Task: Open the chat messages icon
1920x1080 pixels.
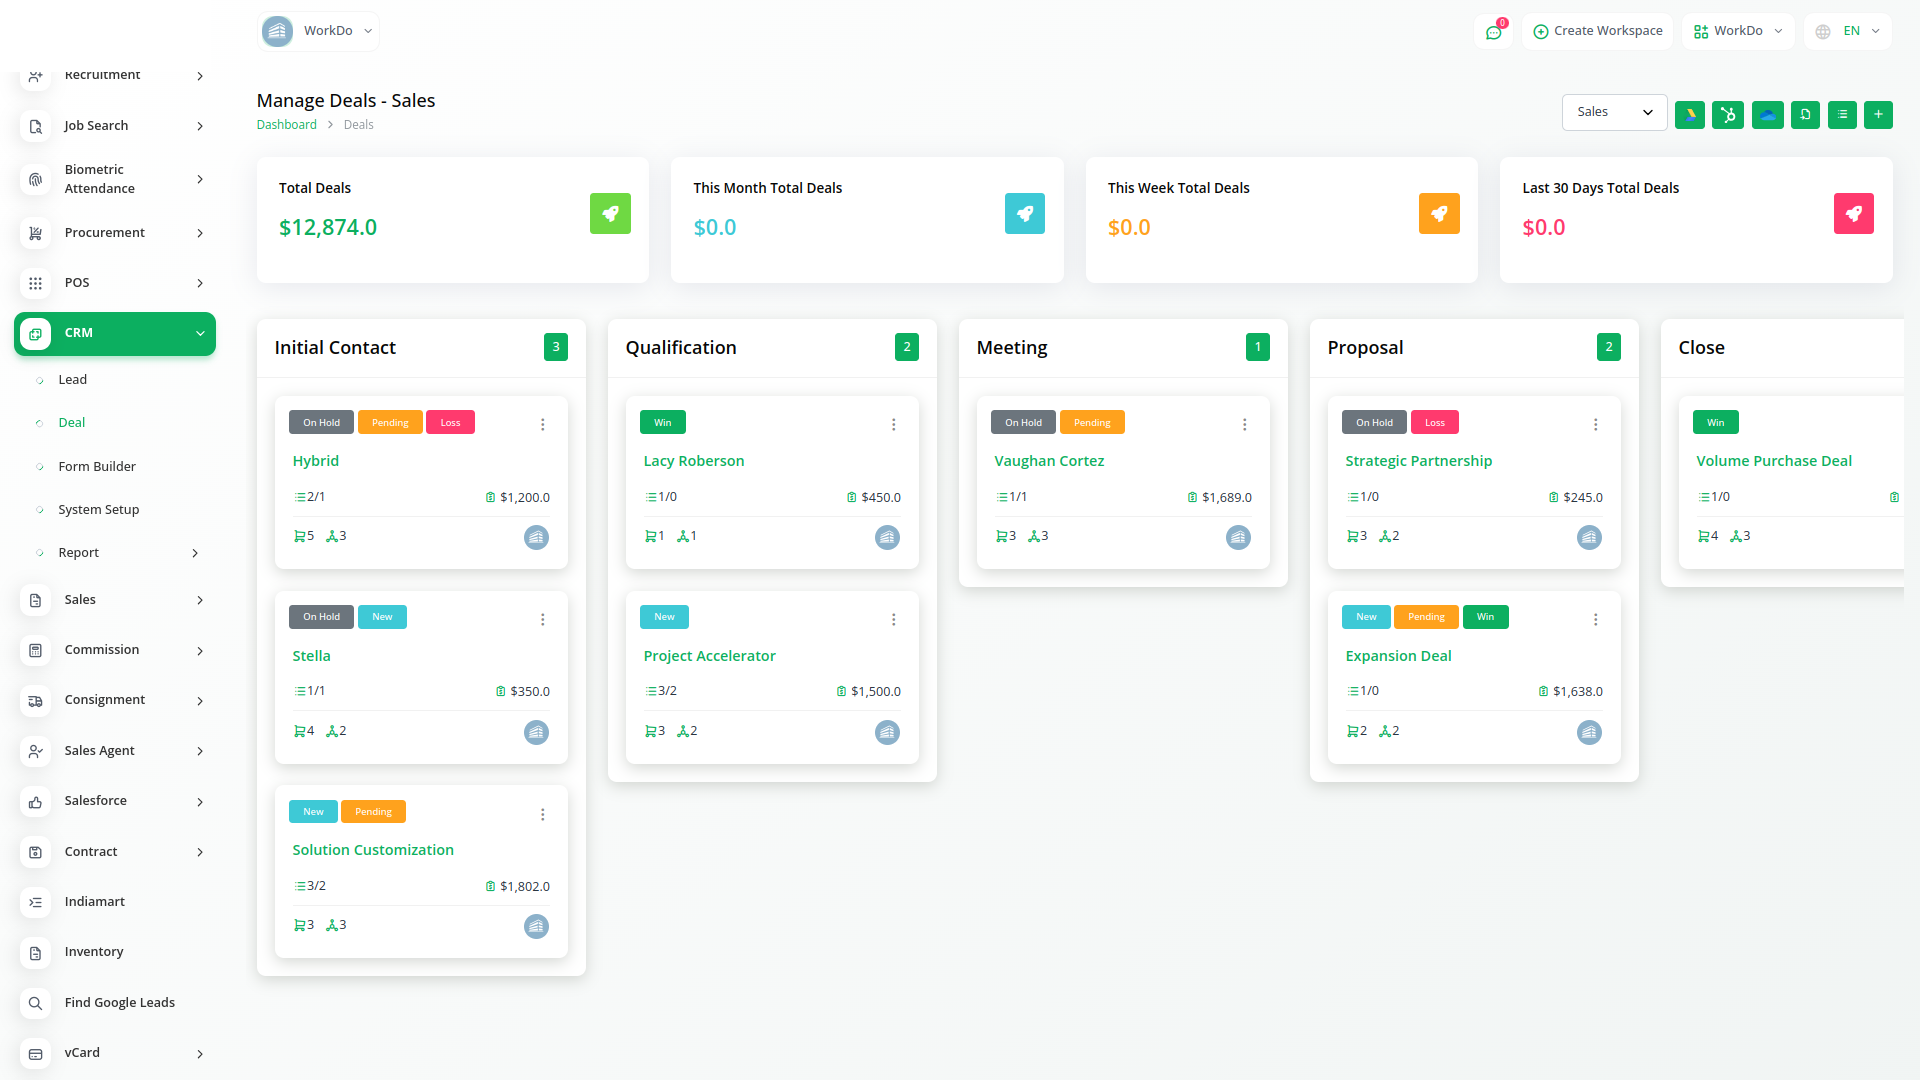Action: coord(1493,32)
